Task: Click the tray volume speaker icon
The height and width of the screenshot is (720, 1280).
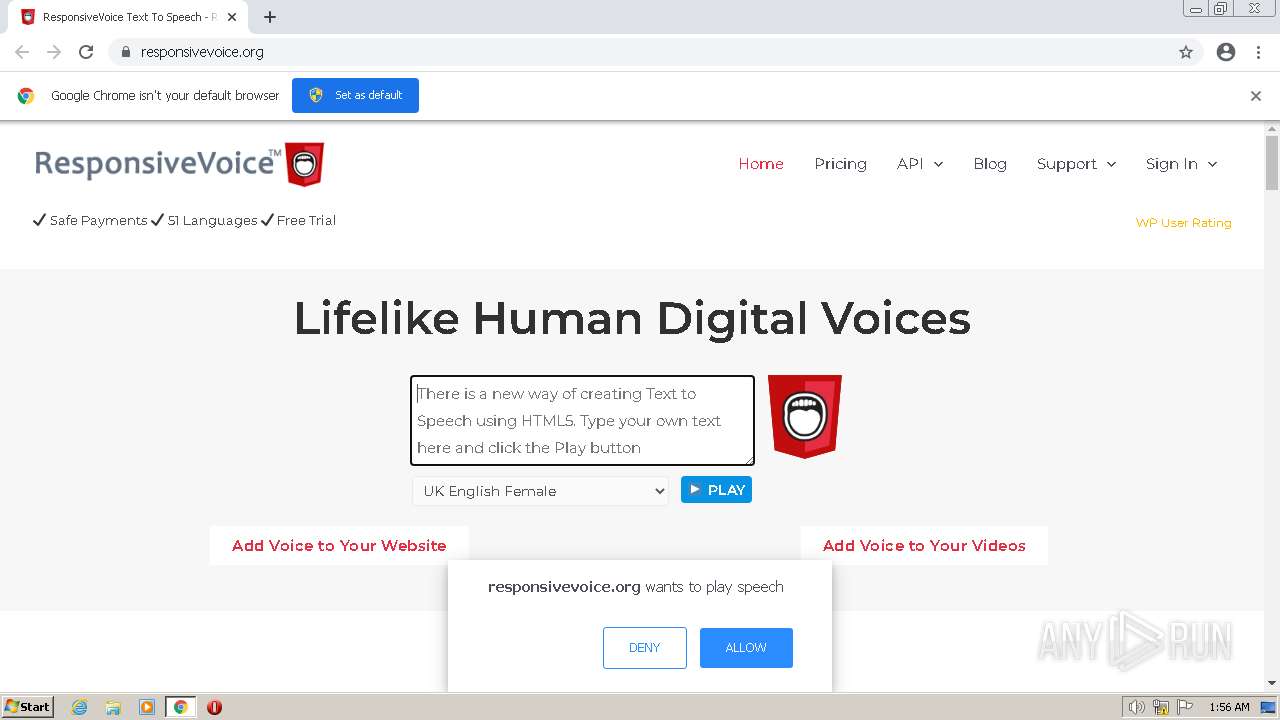Action: [x=1136, y=707]
